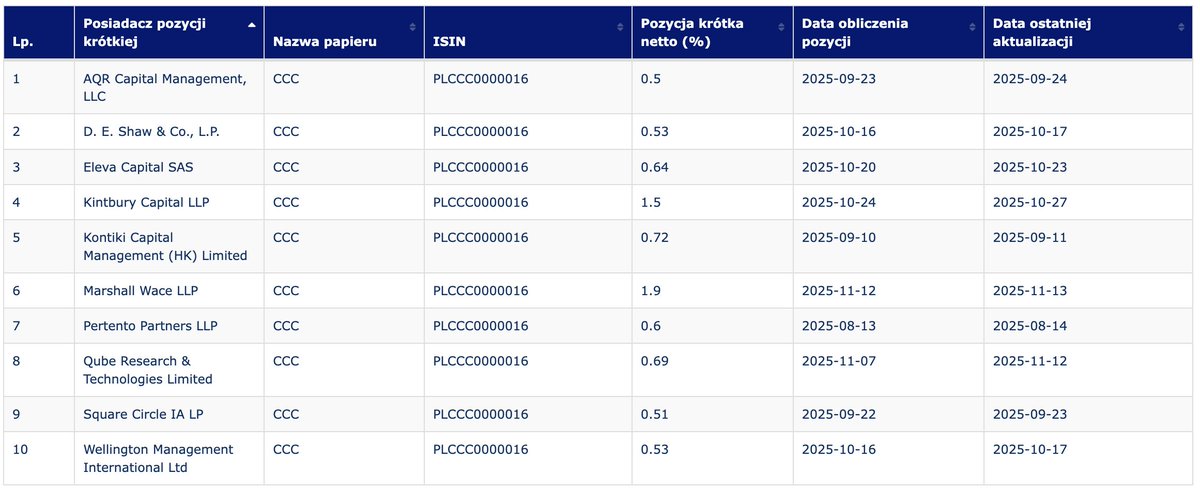This screenshot has width=1200, height=489.
Task: Click net short value 0.69
Action: pyautogui.click(x=655, y=361)
